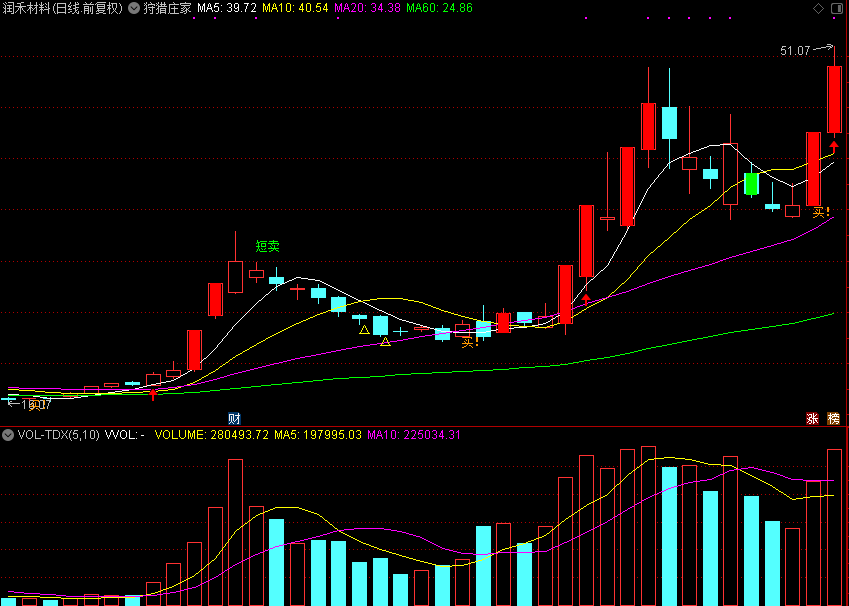Click the green candlestick on the chart
849x606 pixels.
751,184
